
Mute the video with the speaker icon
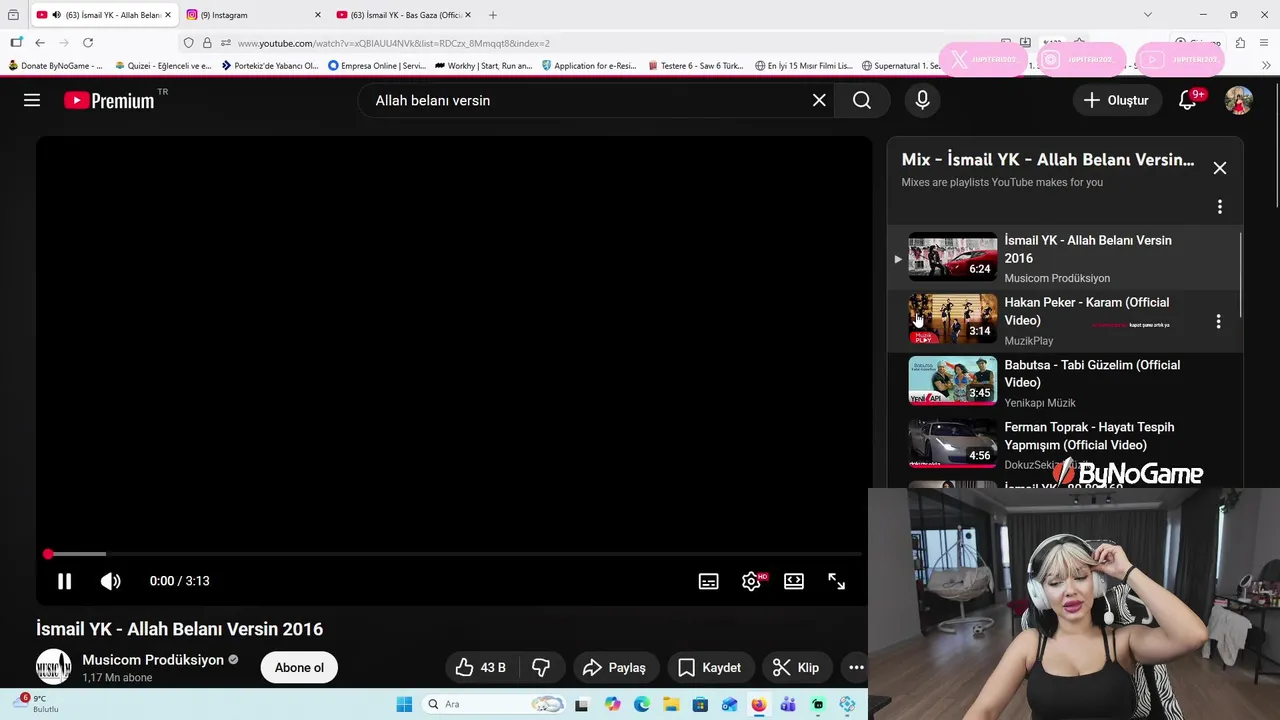point(110,581)
